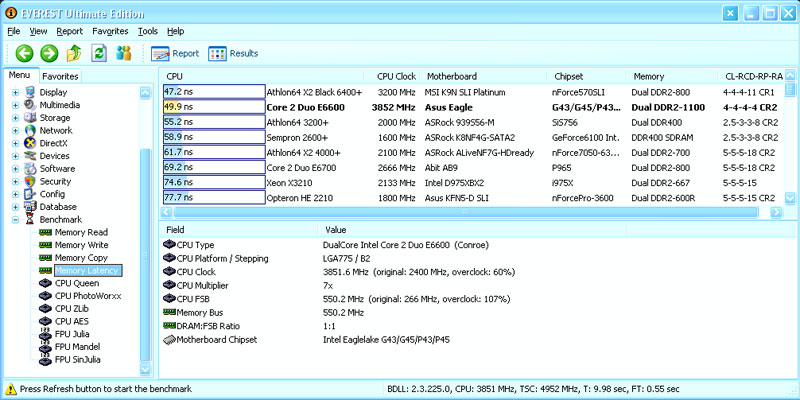Select the Config icon in tree
The image size is (800, 400).
coord(30,194)
